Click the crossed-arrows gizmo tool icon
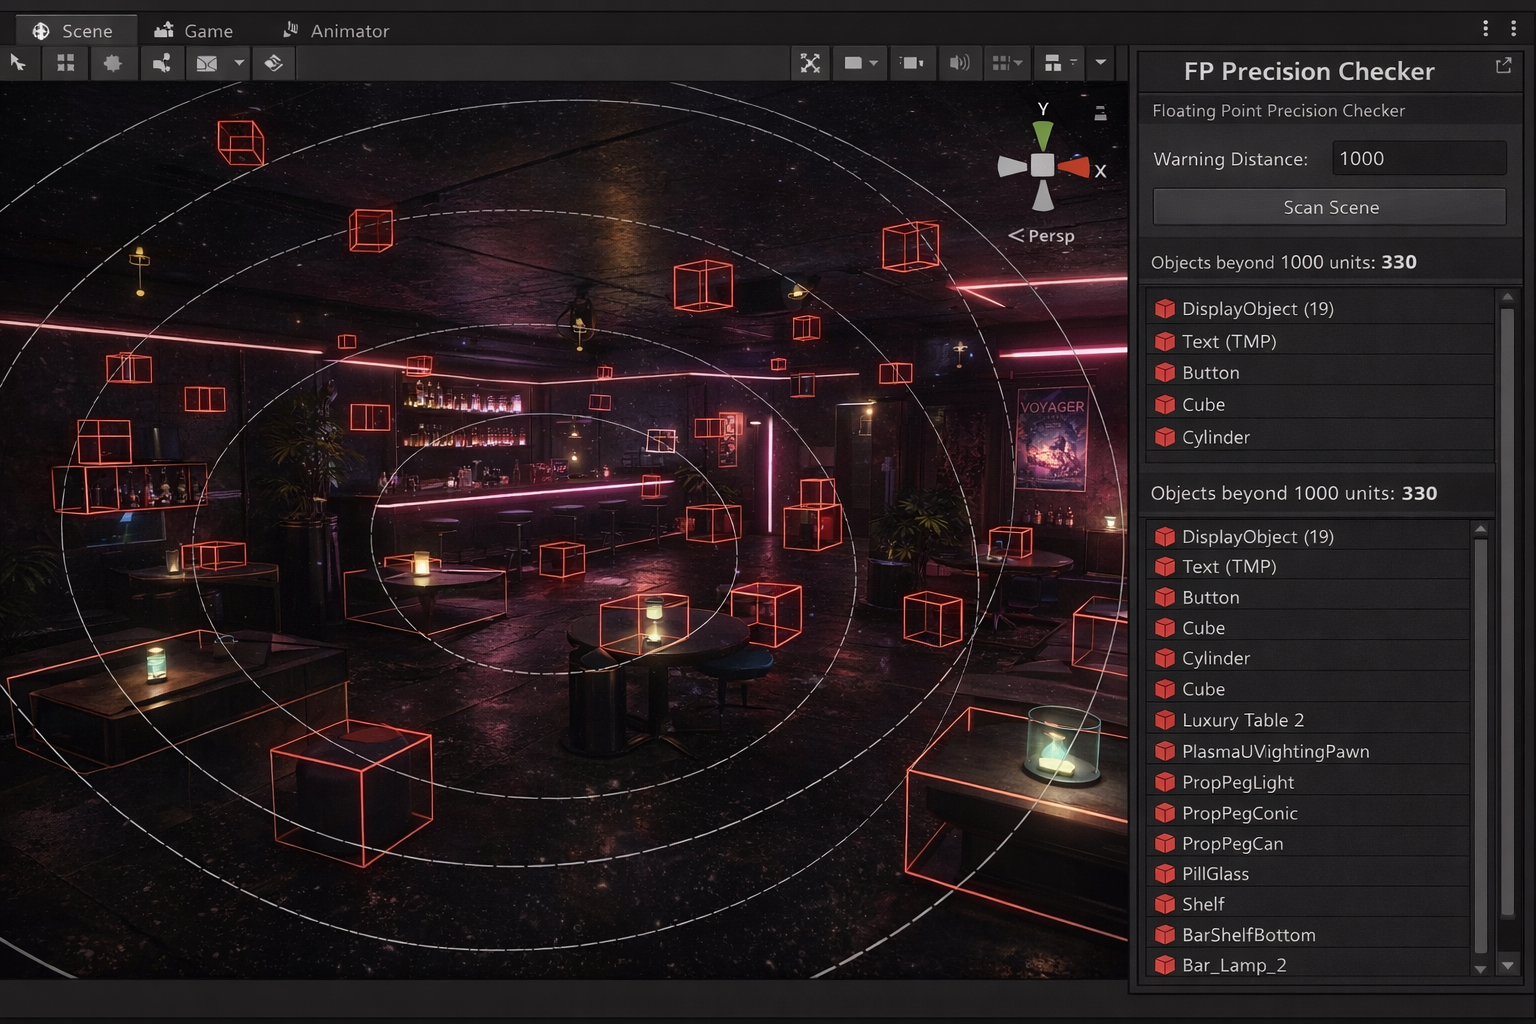The height and width of the screenshot is (1024, 1536). pos(810,63)
